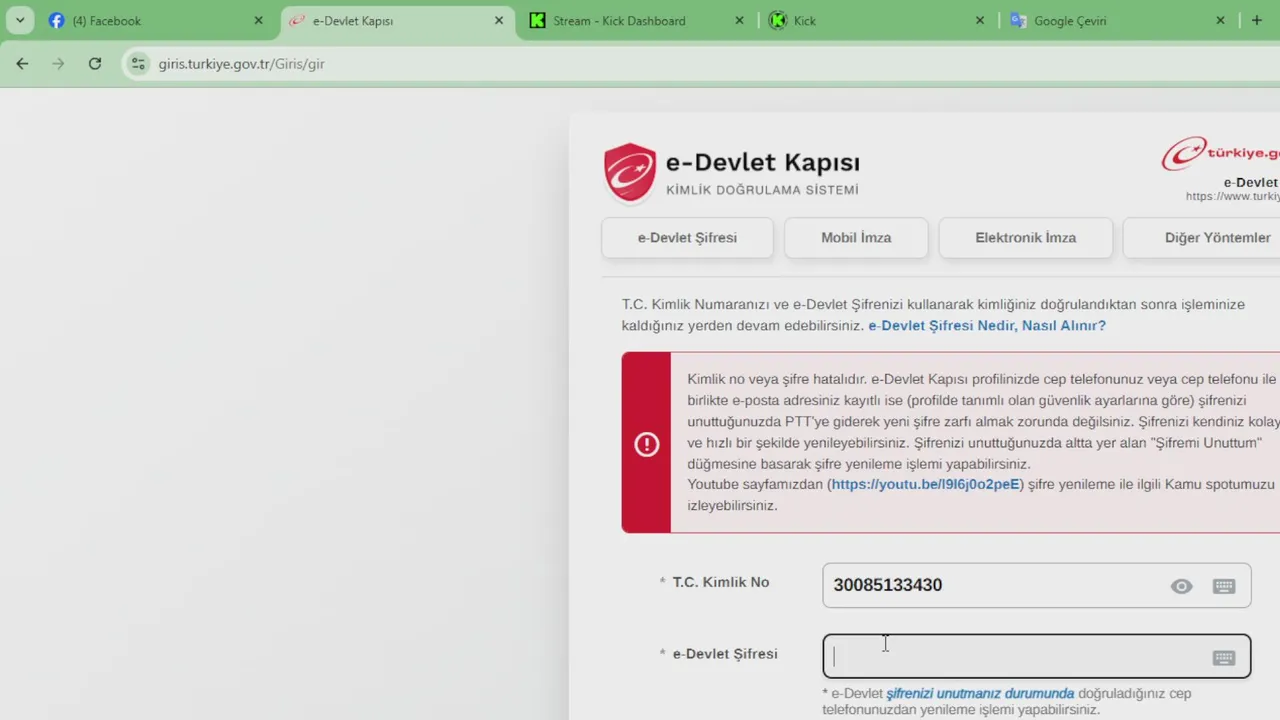Click the 'e-Devlet Şifresi' field label
The image size is (1280, 720).
click(725, 654)
